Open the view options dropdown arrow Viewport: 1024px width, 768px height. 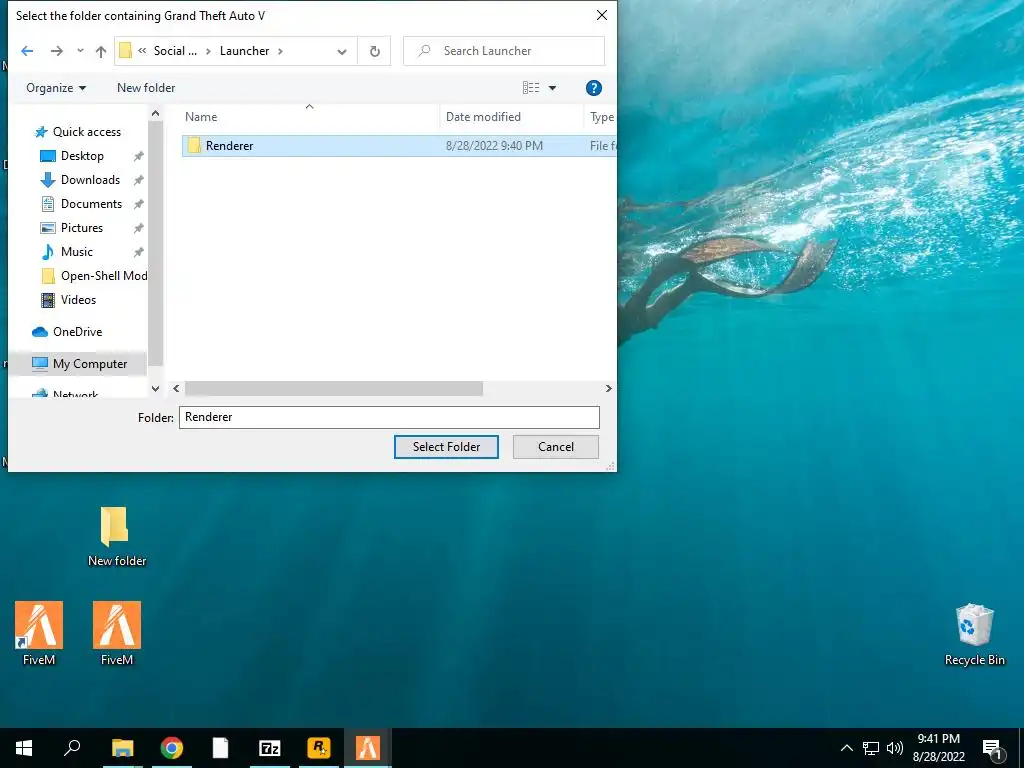tap(552, 88)
